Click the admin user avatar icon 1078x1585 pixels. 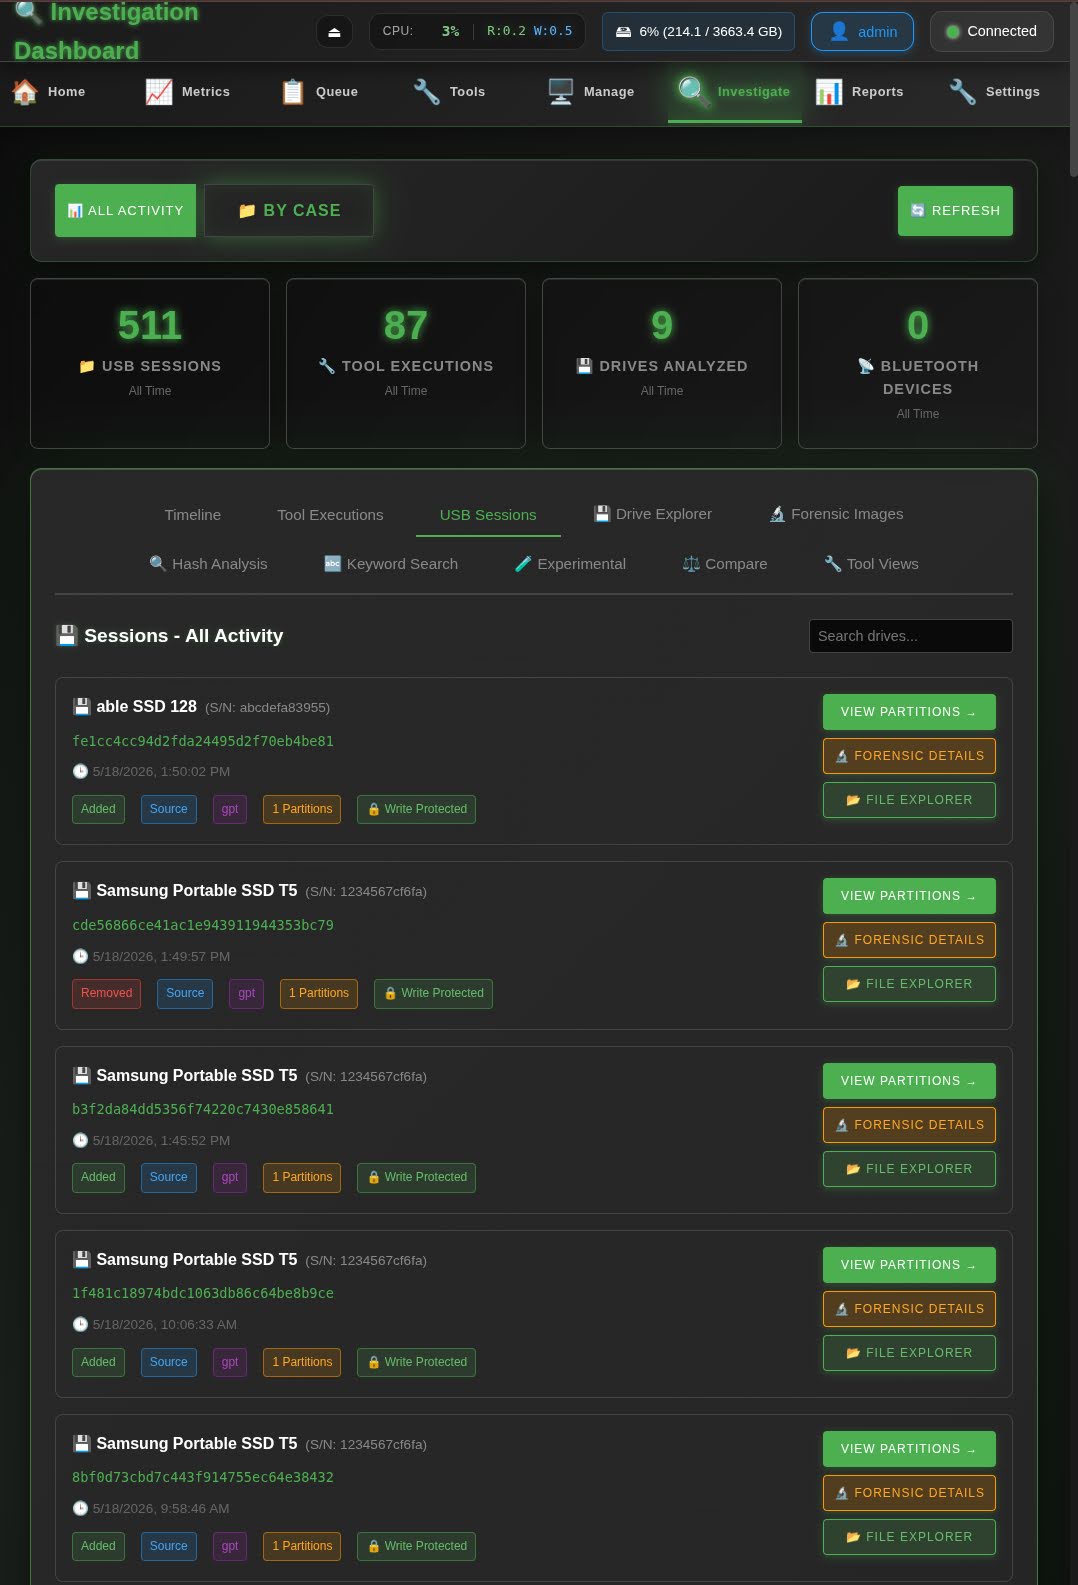[x=840, y=32]
